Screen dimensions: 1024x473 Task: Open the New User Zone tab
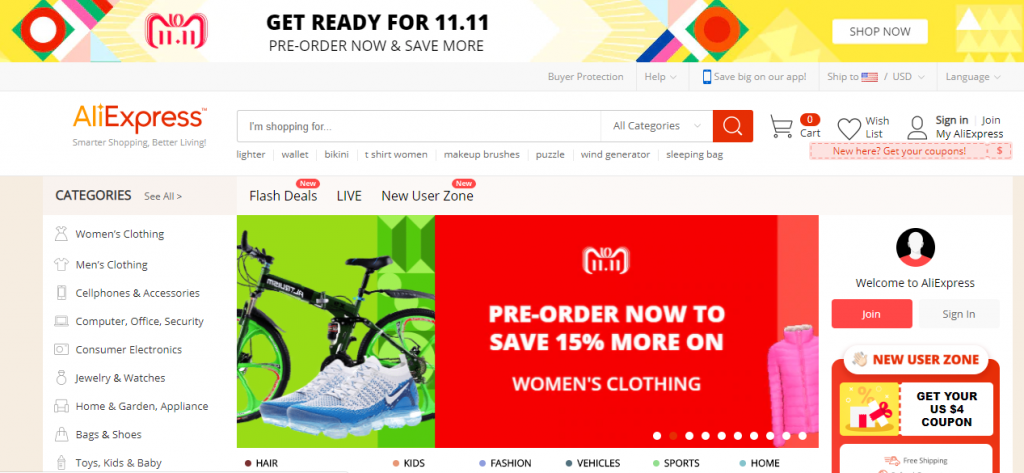point(427,195)
